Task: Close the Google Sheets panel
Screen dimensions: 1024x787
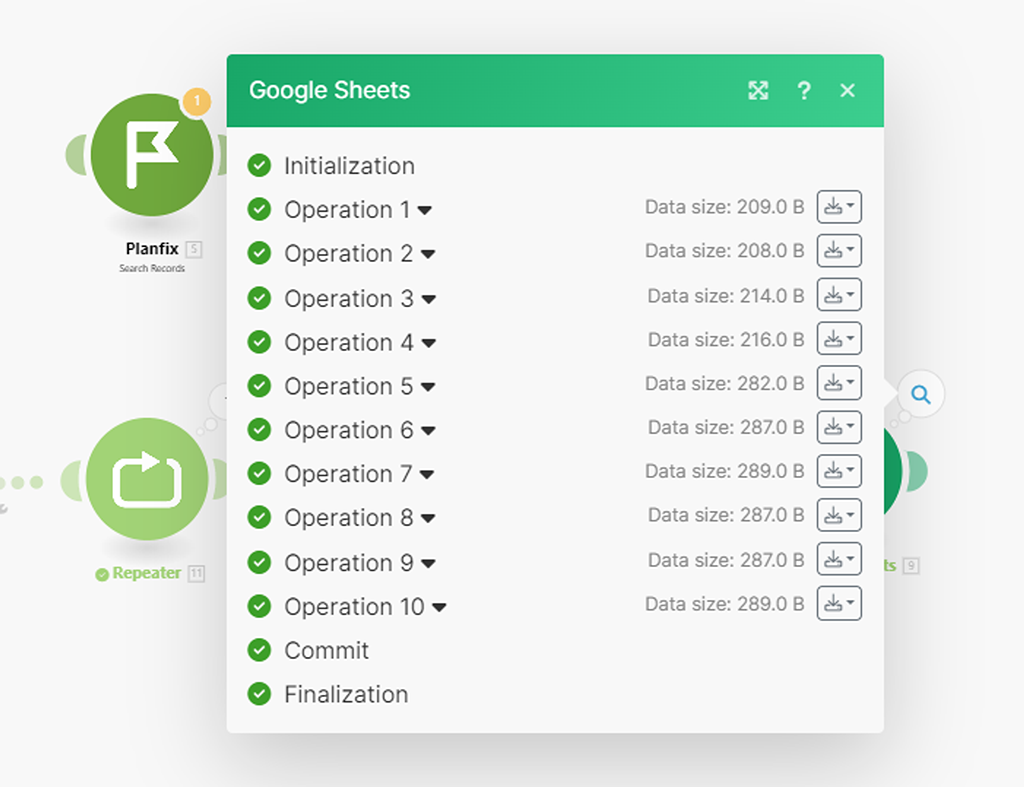Action: click(847, 90)
